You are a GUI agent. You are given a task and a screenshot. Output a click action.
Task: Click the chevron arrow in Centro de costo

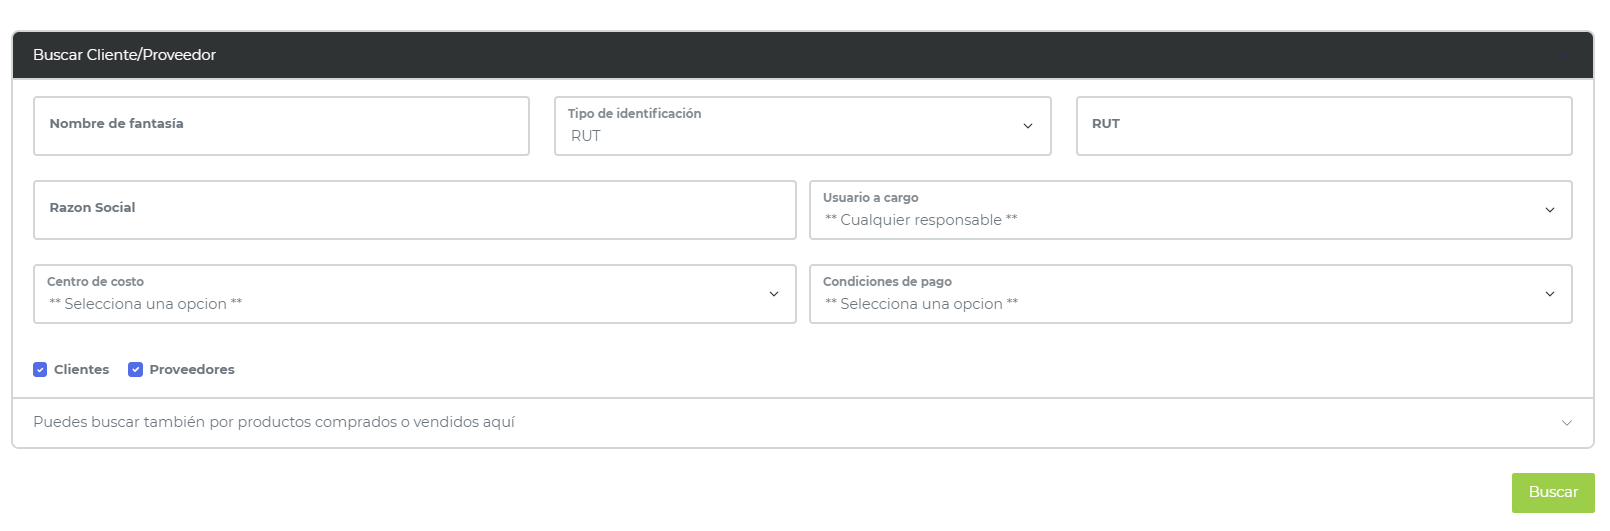pyautogui.click(x=773, y=294)
